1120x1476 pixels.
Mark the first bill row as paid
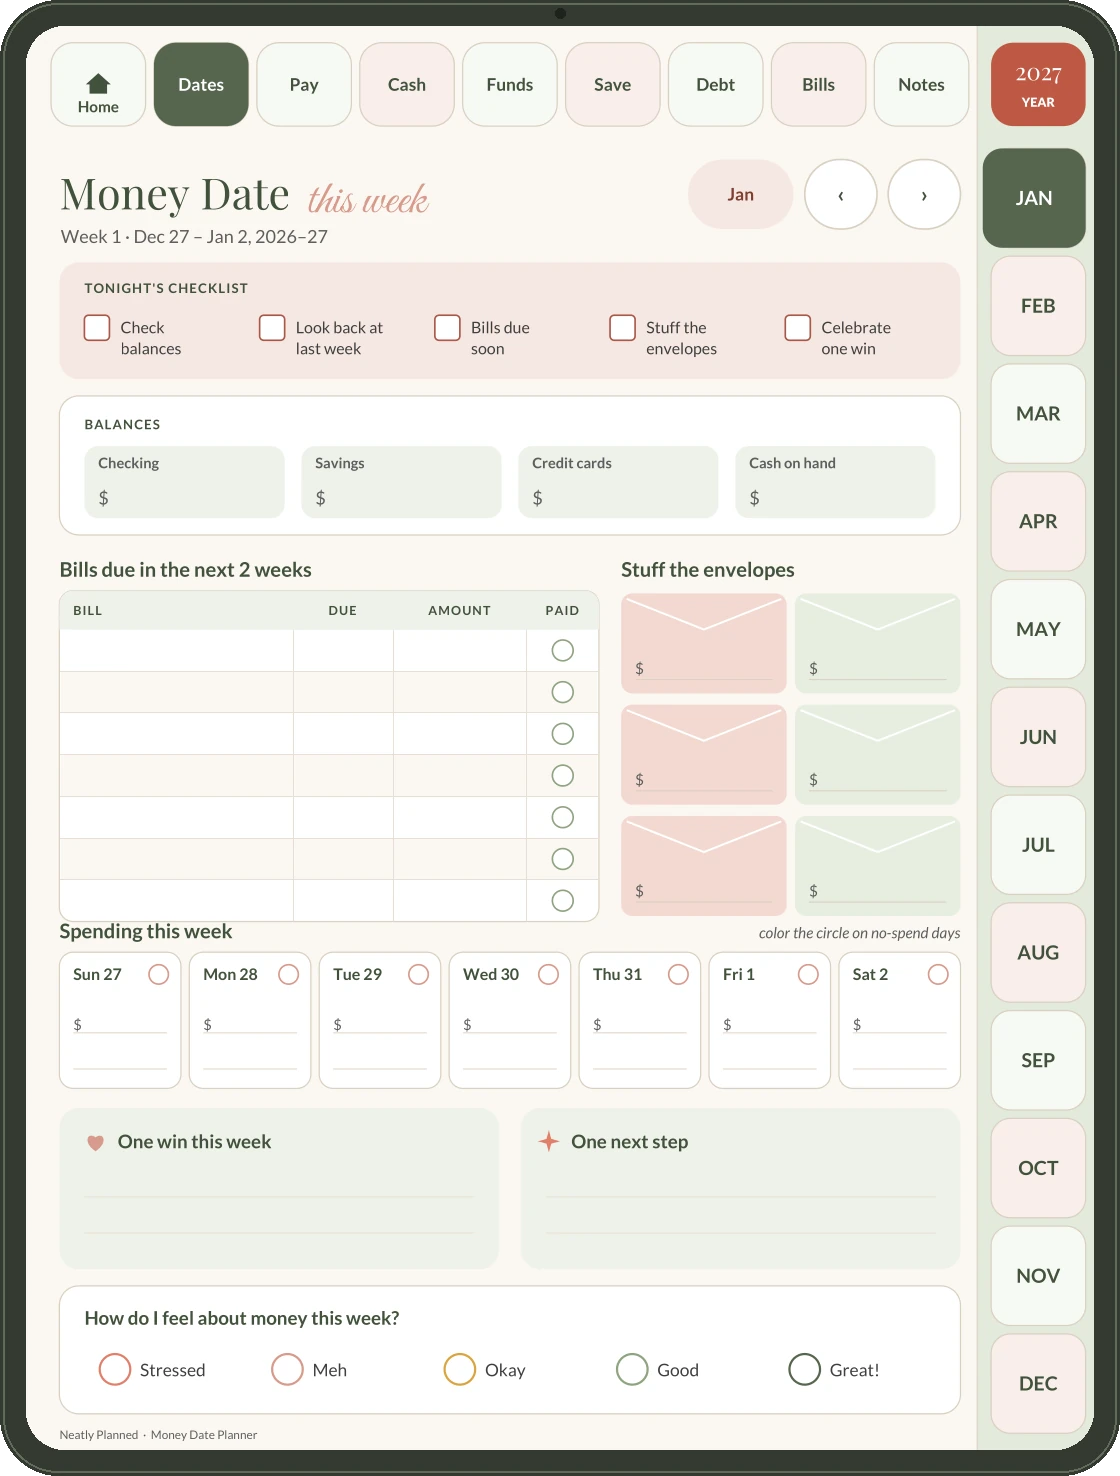tap(563, 651)
